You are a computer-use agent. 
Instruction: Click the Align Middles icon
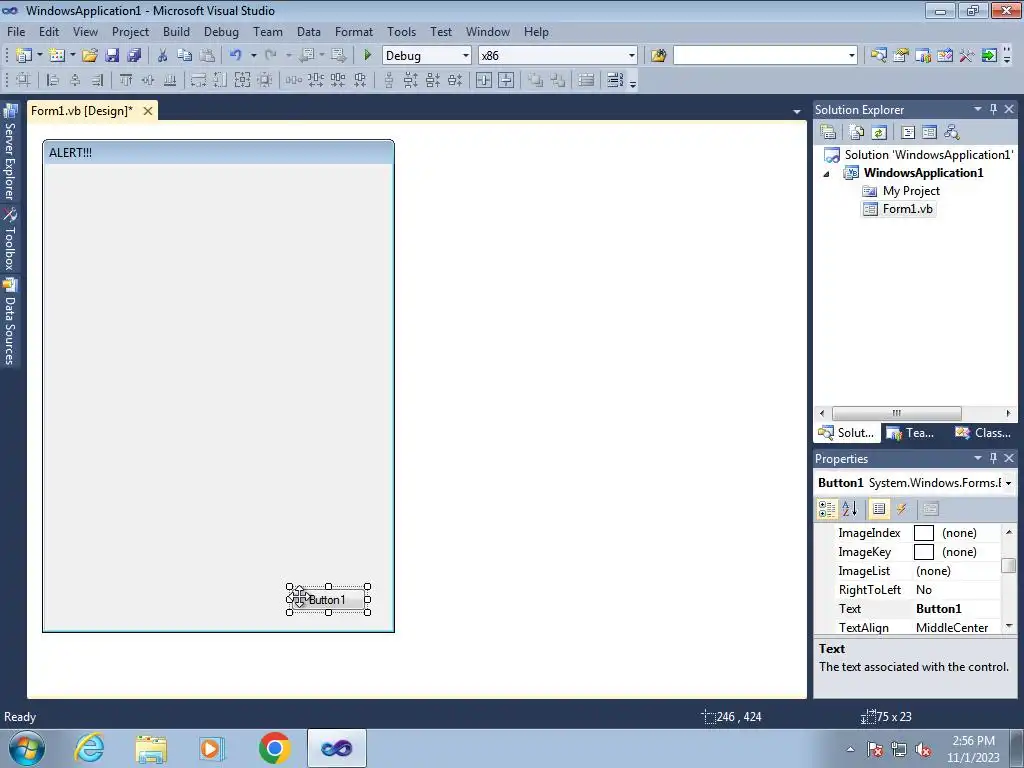[x=148, y=80]
